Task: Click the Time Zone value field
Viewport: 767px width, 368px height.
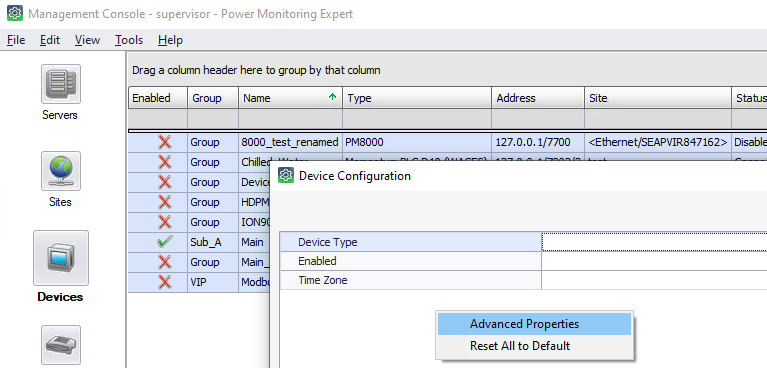Action: [654, 280]
